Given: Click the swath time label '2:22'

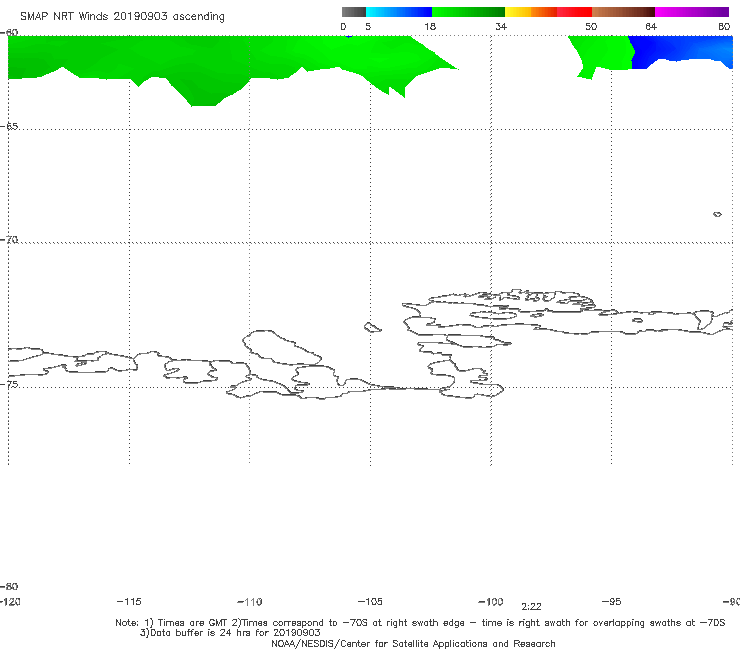Looking at the screenshot, I should [531, 607].
